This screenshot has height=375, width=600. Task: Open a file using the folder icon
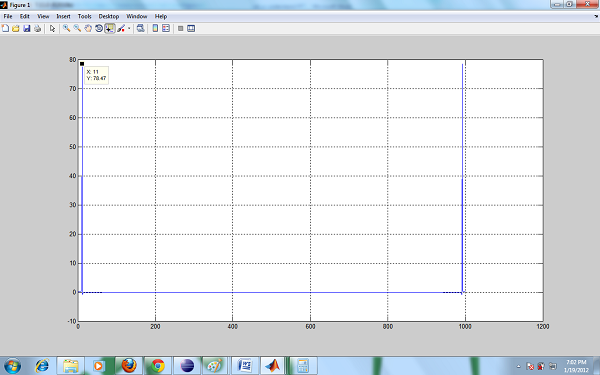(16, 28)
